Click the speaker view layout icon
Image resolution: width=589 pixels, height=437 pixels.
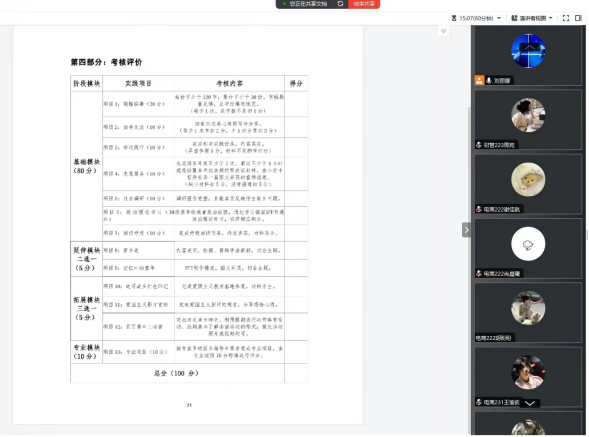[514, 18]
